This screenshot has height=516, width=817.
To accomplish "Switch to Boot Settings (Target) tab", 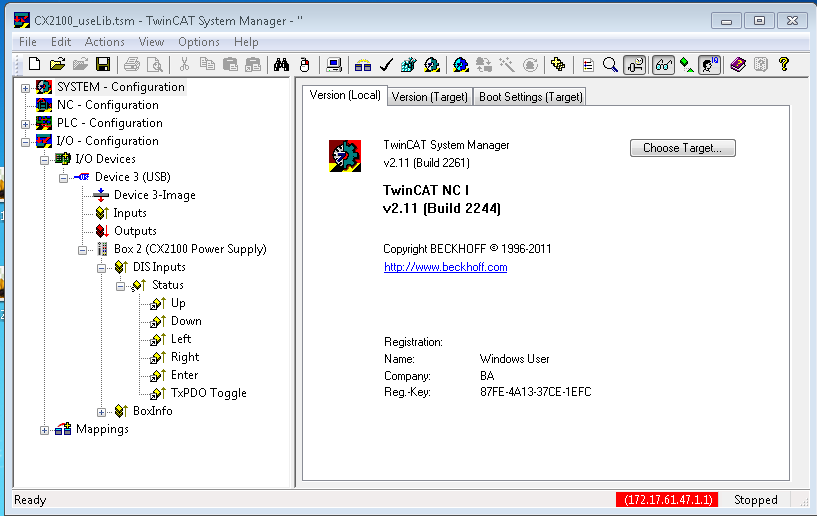I will 530,97.
